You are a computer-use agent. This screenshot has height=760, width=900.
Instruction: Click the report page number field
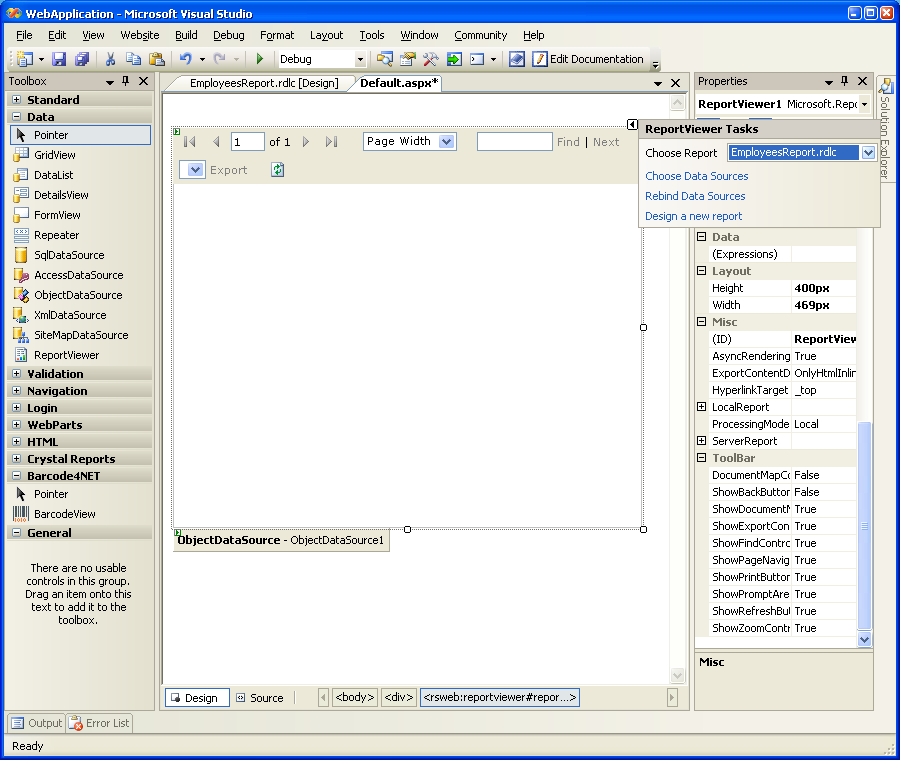click(247, 142)
